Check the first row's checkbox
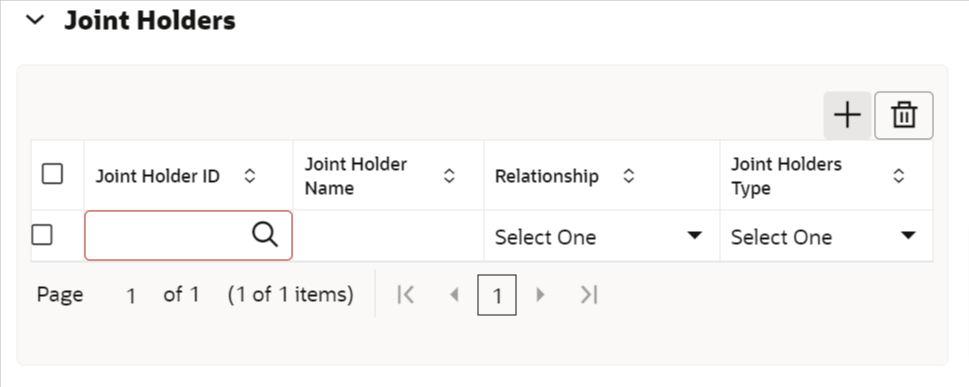Viewport: 969px width, 387px height. click(x=42, y=235)
